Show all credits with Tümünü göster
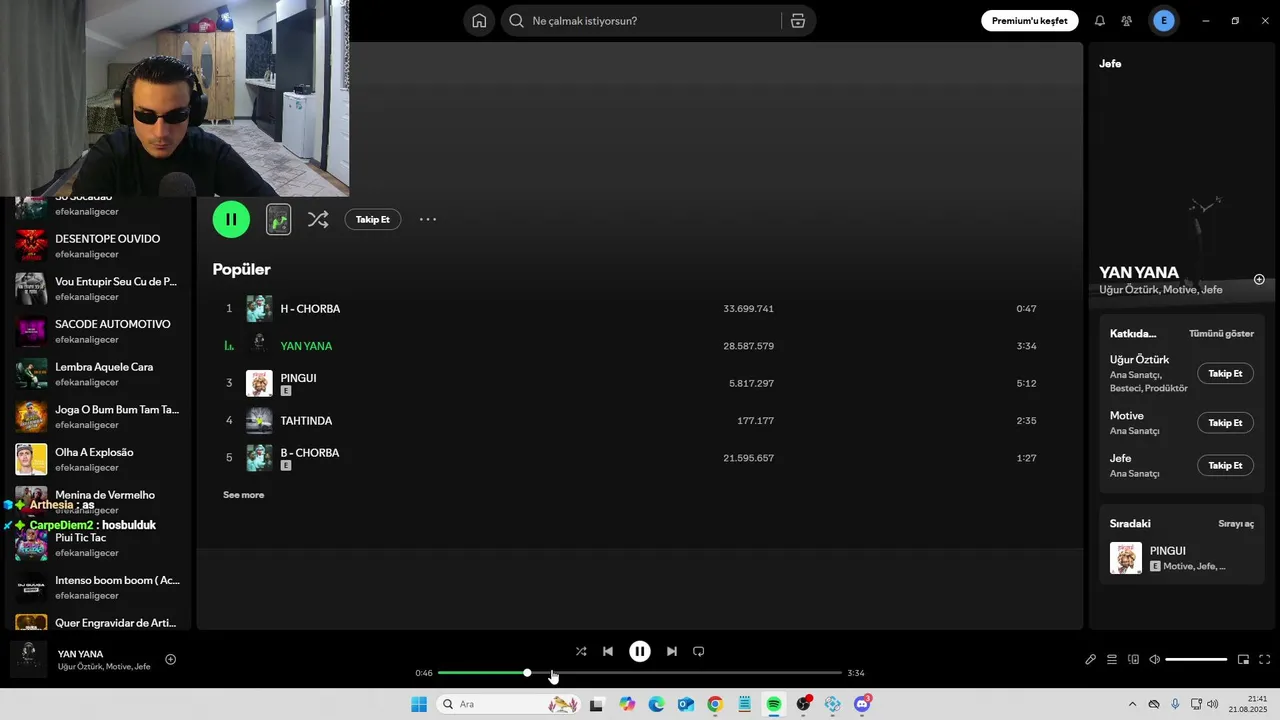Screen dimensions: 1280x720 (1221, 333)
